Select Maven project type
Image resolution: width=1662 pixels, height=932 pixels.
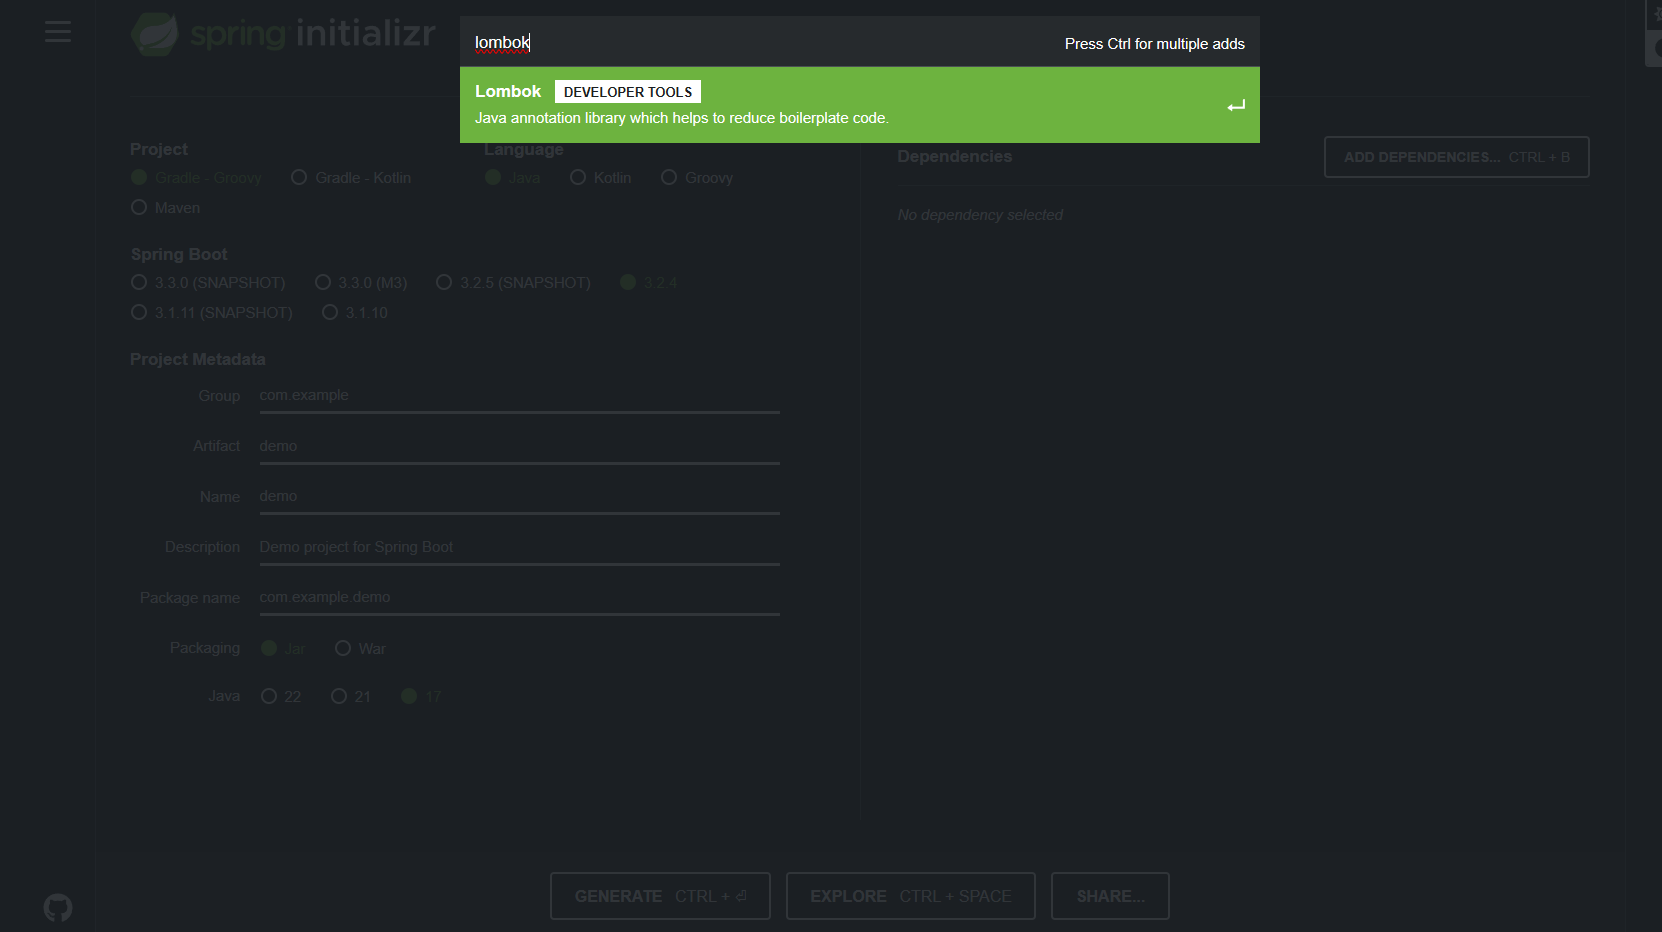166,207
